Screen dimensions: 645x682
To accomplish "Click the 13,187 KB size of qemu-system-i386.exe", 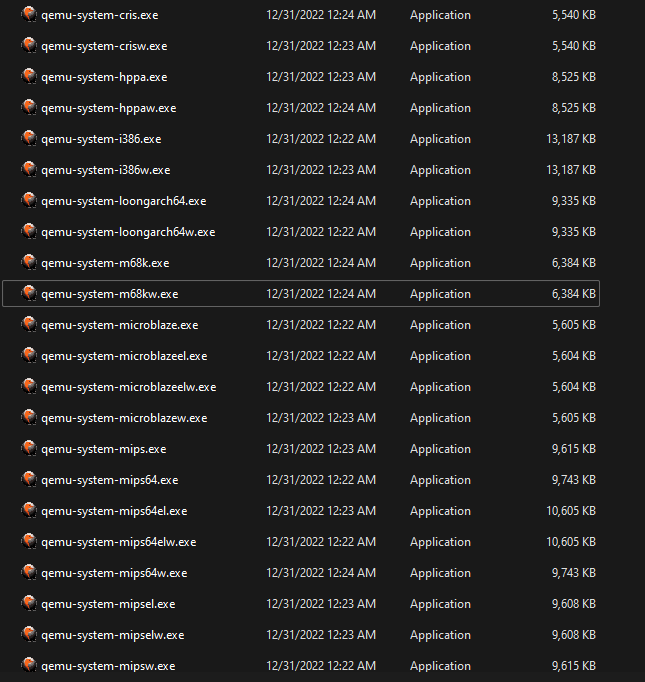I will pos(571,139).
